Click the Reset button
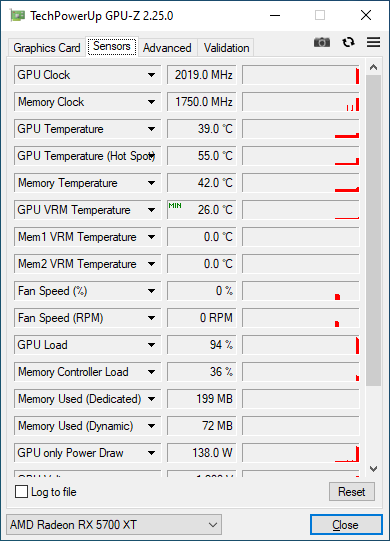This screenshot has width=390, height=541. tap(351, 491)
